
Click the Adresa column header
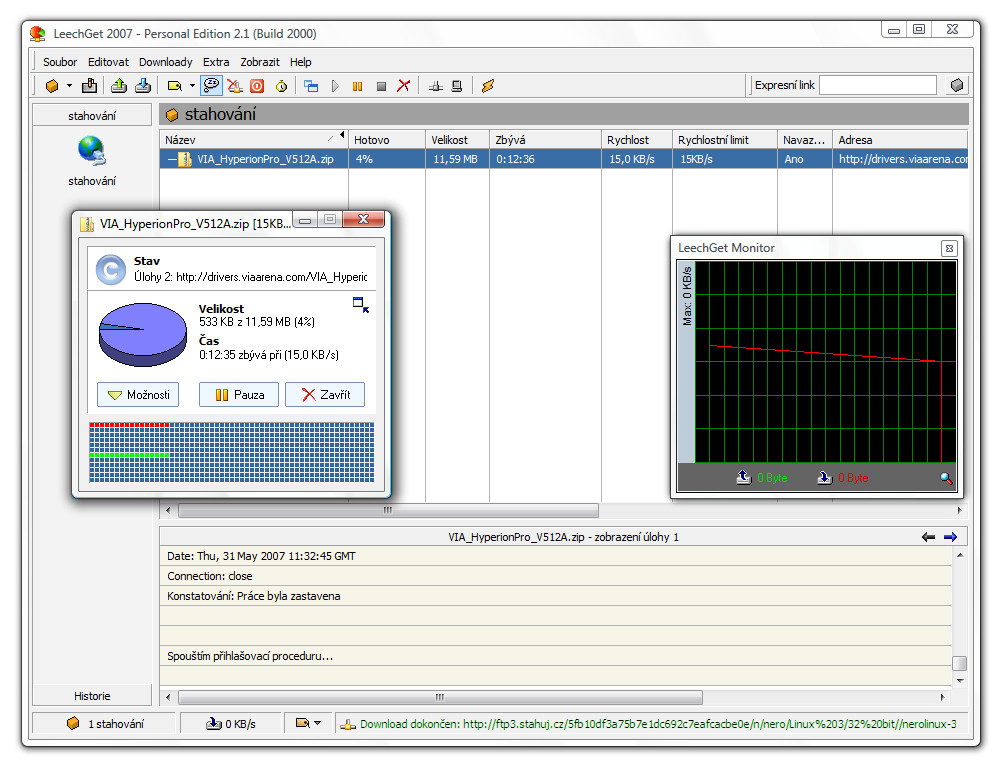point(900,140)
